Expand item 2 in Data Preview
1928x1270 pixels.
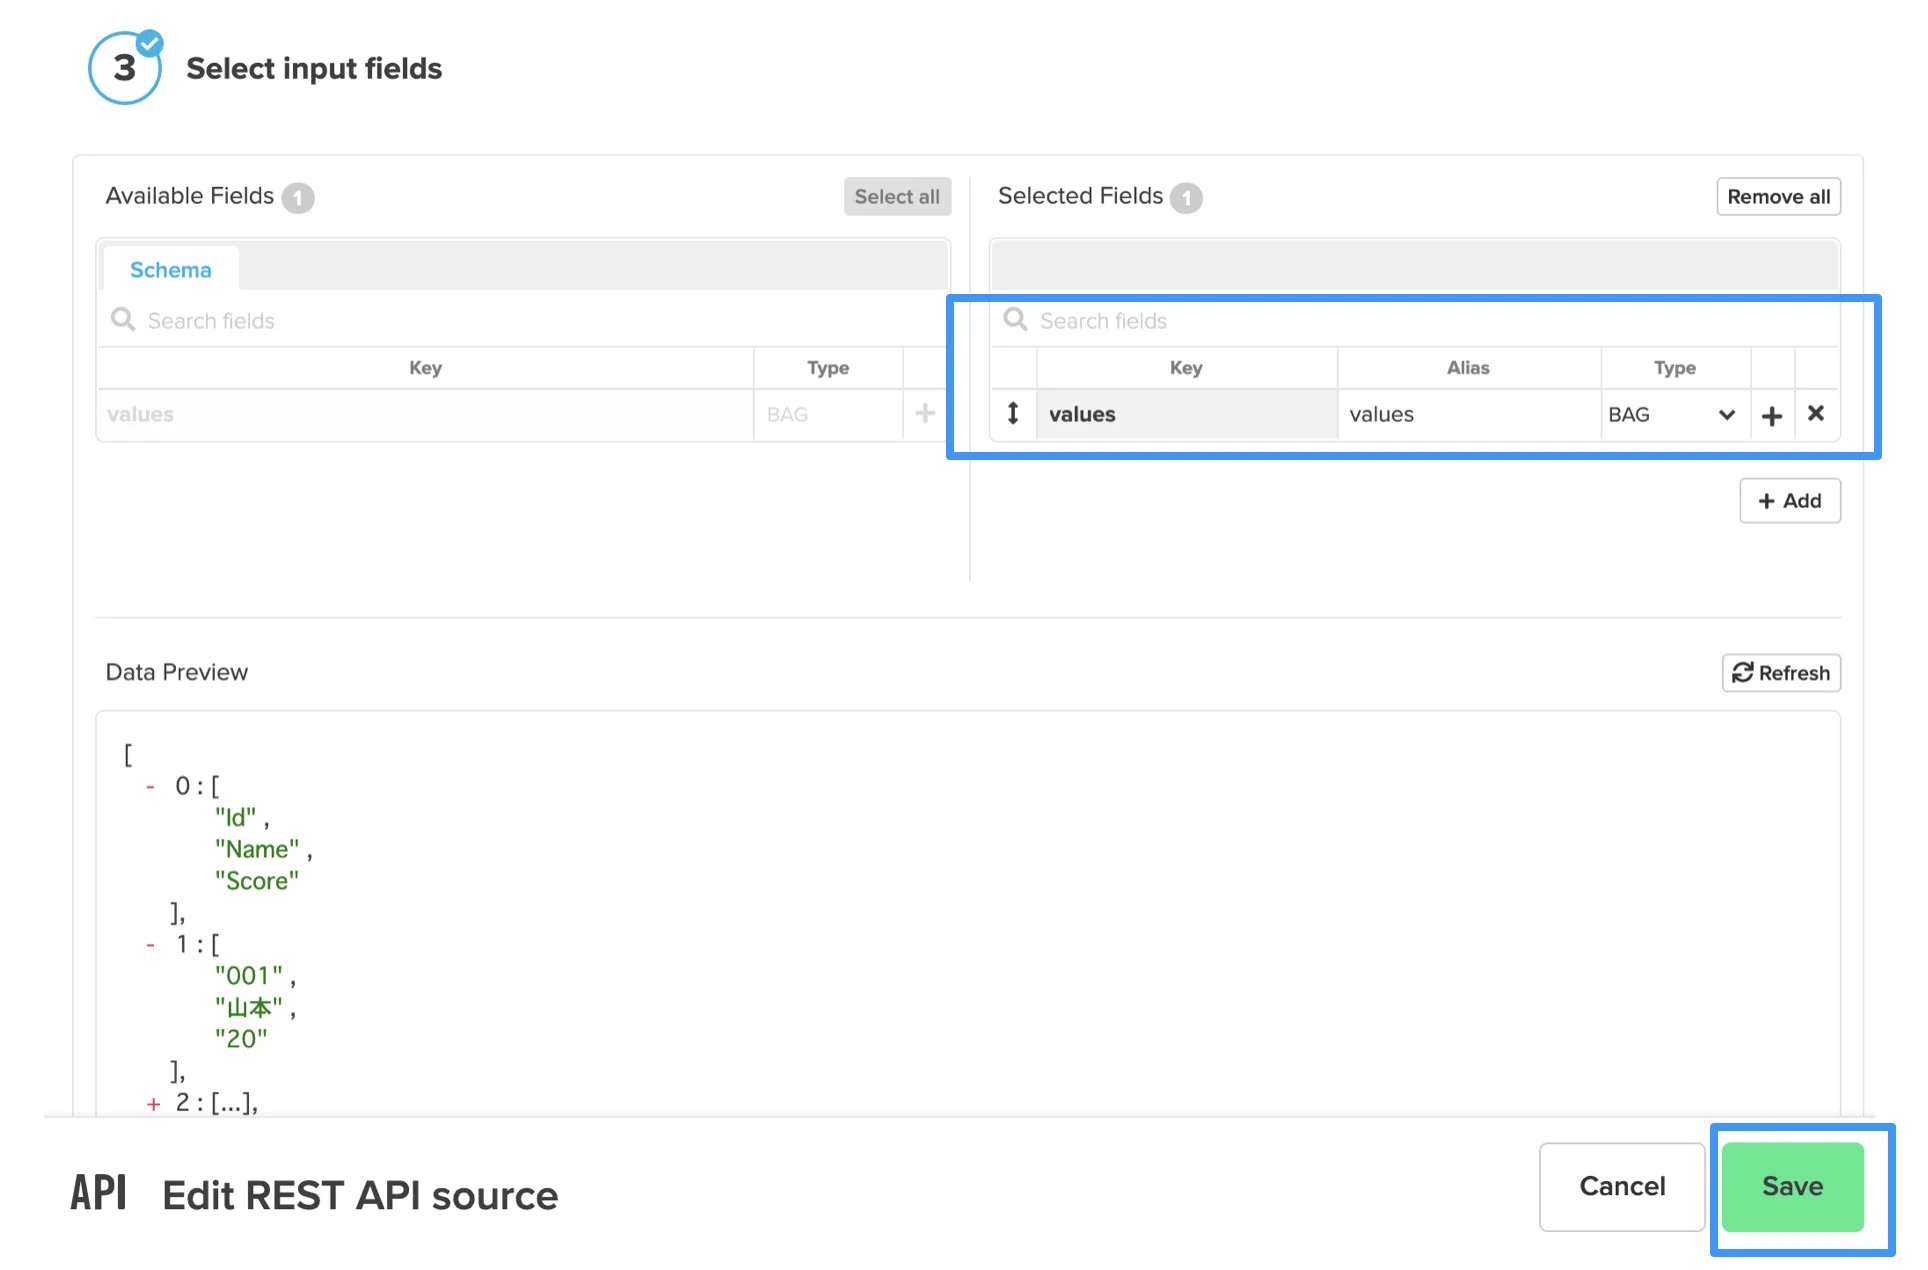153,1104
